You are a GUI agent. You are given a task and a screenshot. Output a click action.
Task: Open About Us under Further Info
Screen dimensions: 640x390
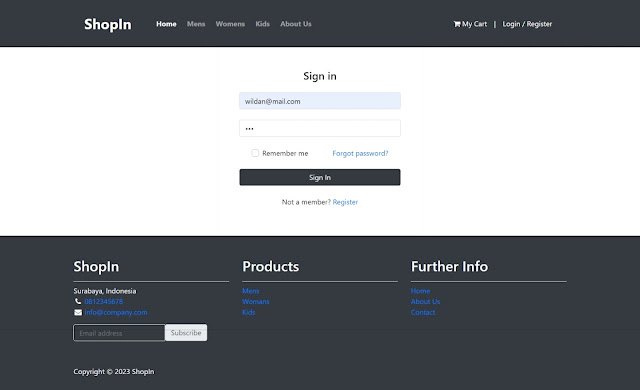pos(425,301)
